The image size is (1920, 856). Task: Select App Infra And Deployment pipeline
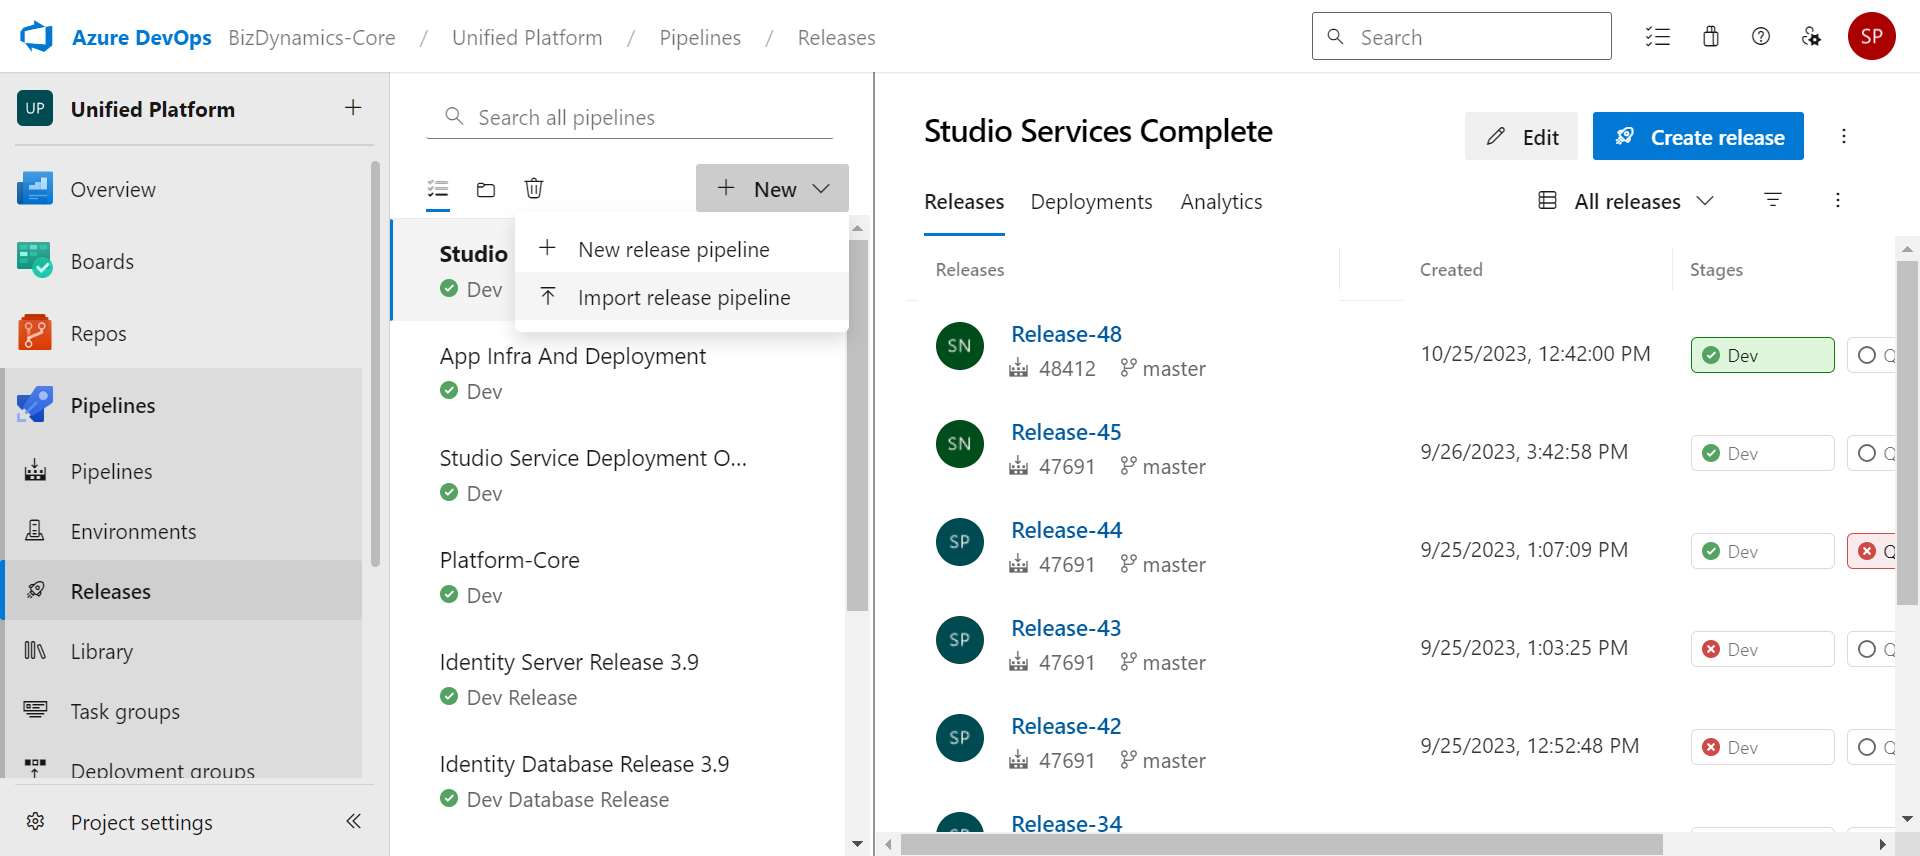point(618,373)
